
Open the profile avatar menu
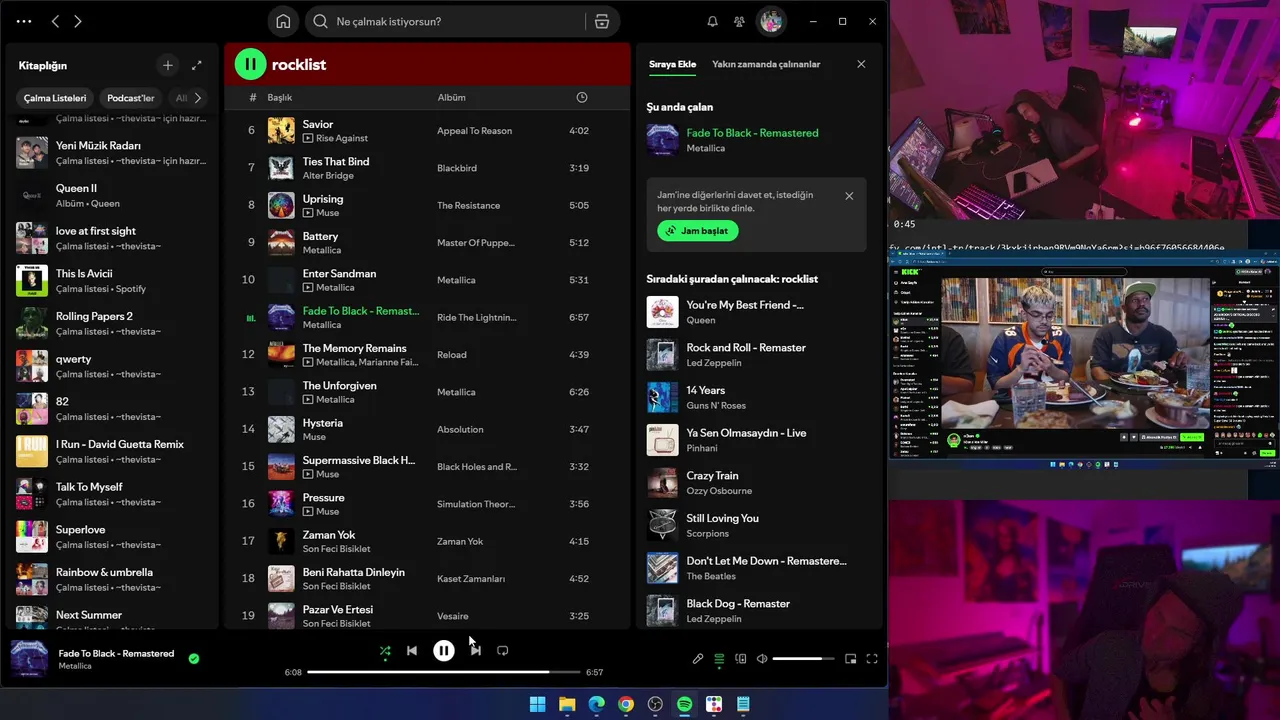click(x=771, y=21)
